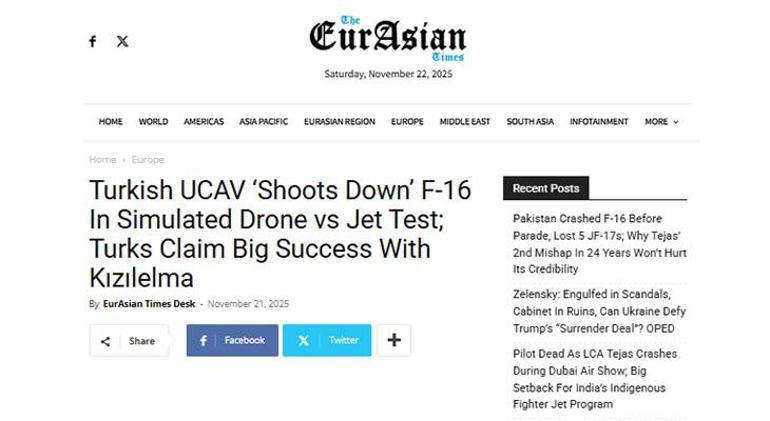
Task: Click the Europe breadcrumb link
Action: coord(148,160)
